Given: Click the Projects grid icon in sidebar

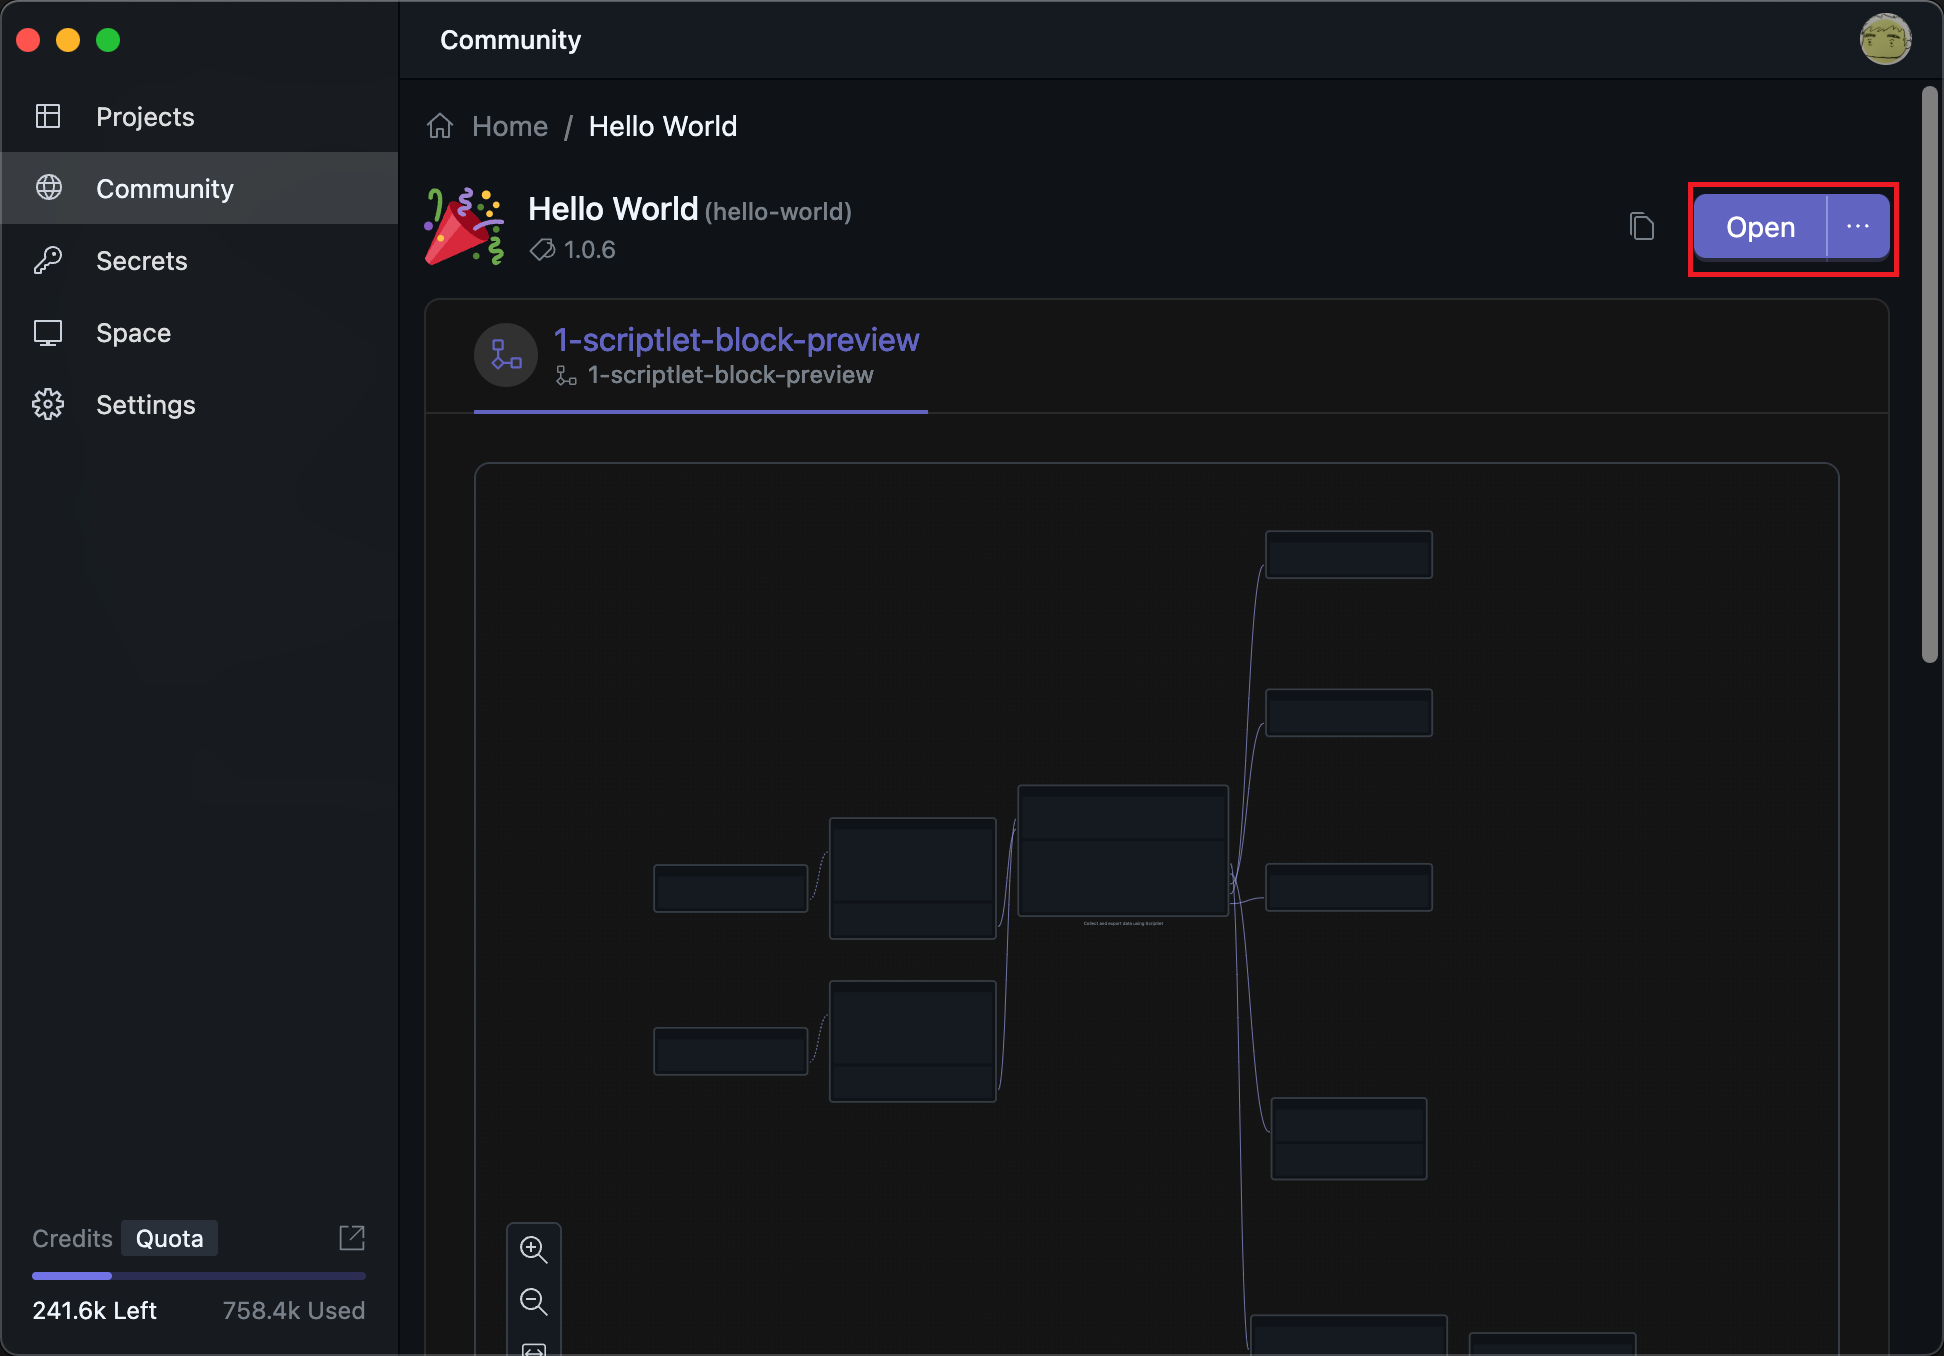Looking at the screenshot, I should [48, 117].
